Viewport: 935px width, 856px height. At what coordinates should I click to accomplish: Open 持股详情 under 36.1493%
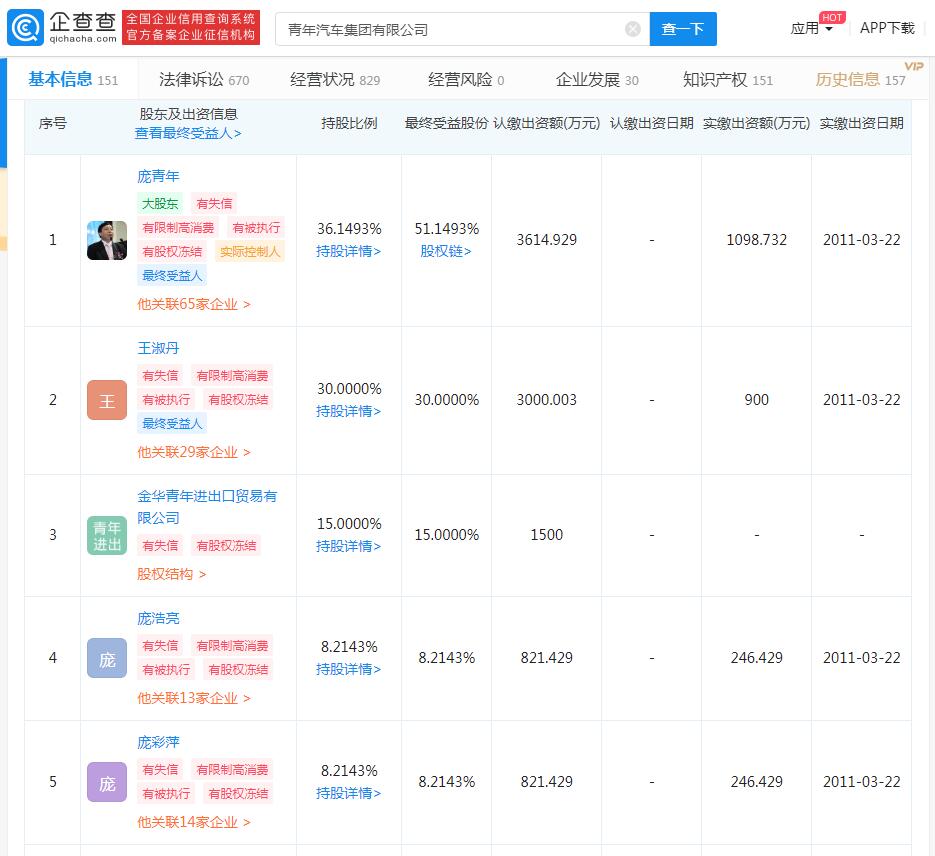pyautogui.click(x=348, y=252)
